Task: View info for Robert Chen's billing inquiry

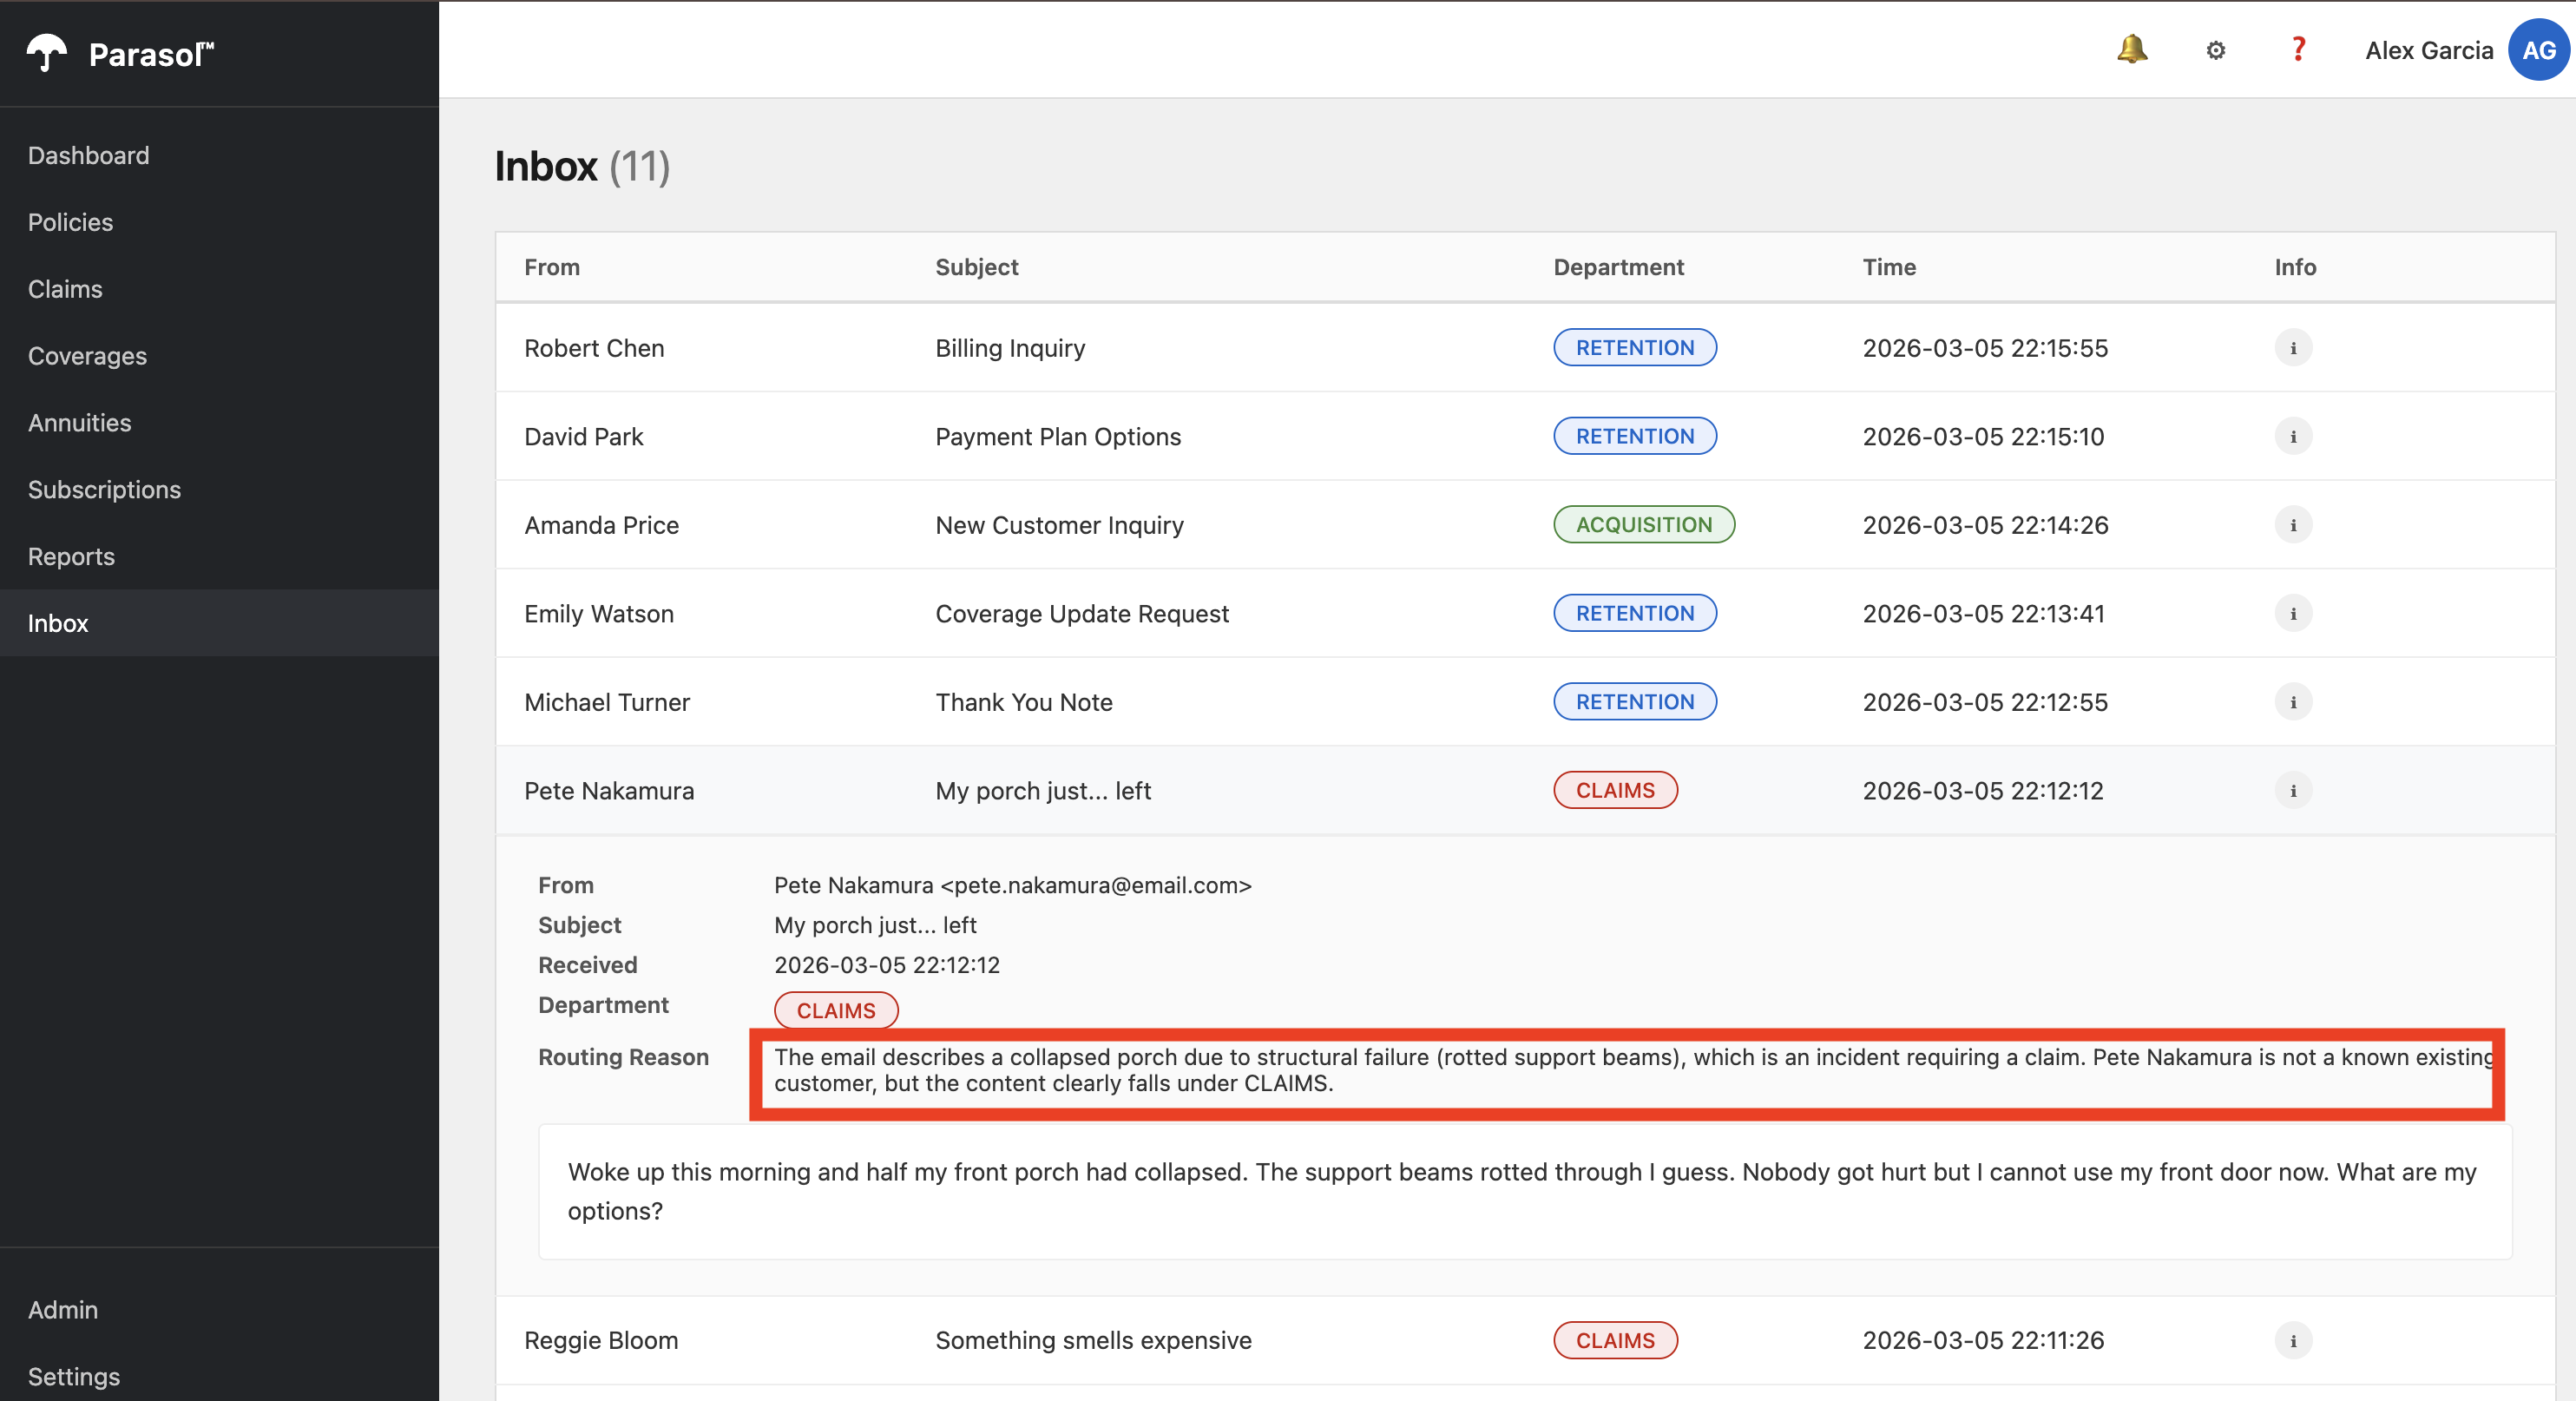Action: pos(2294,348)
